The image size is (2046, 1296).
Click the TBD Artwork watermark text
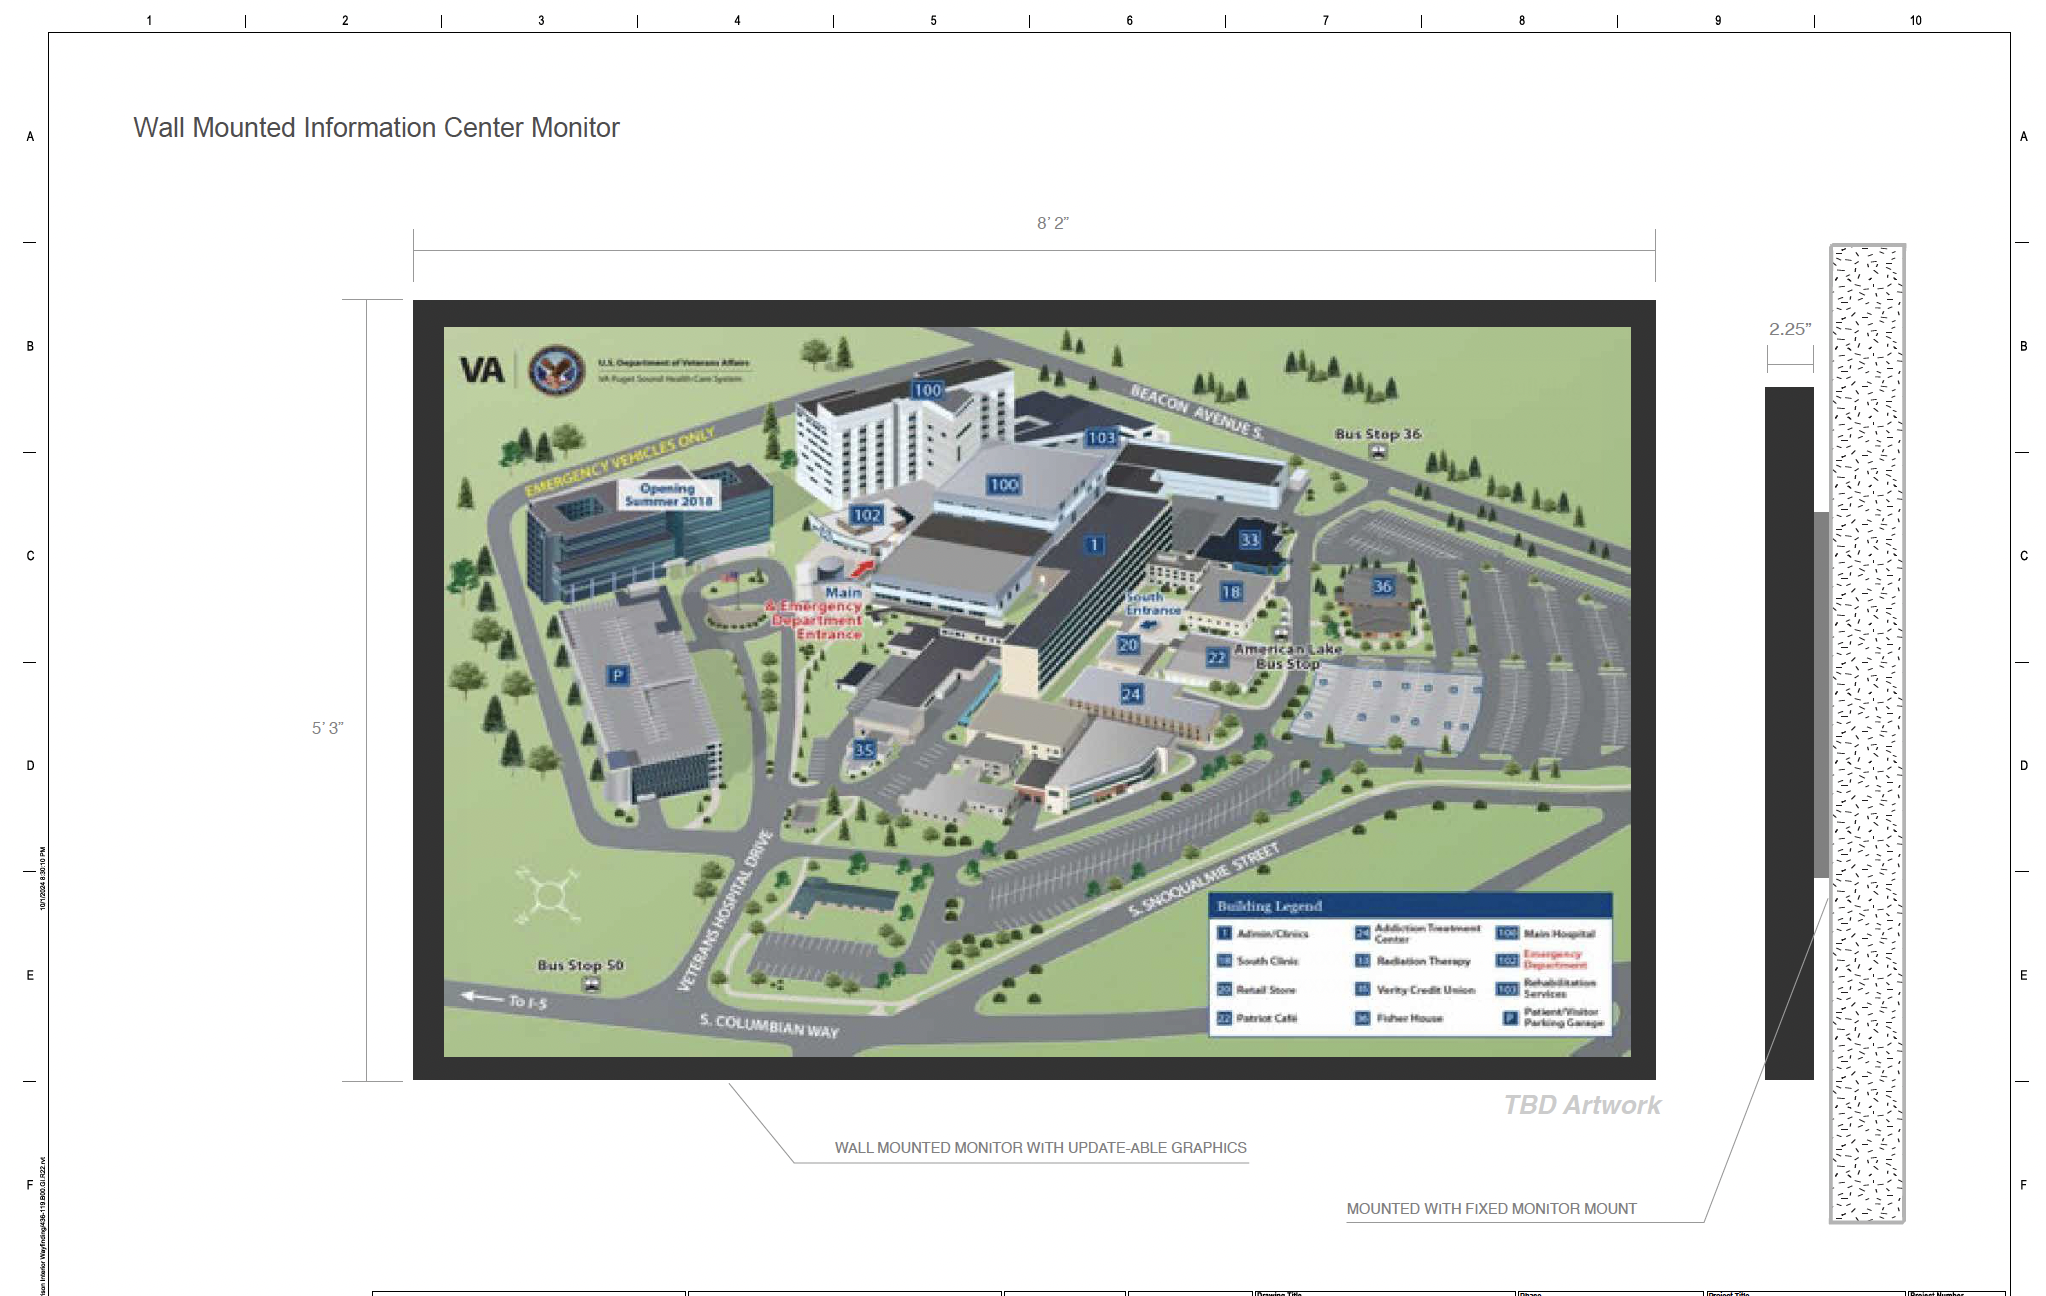point(1582,1105)
